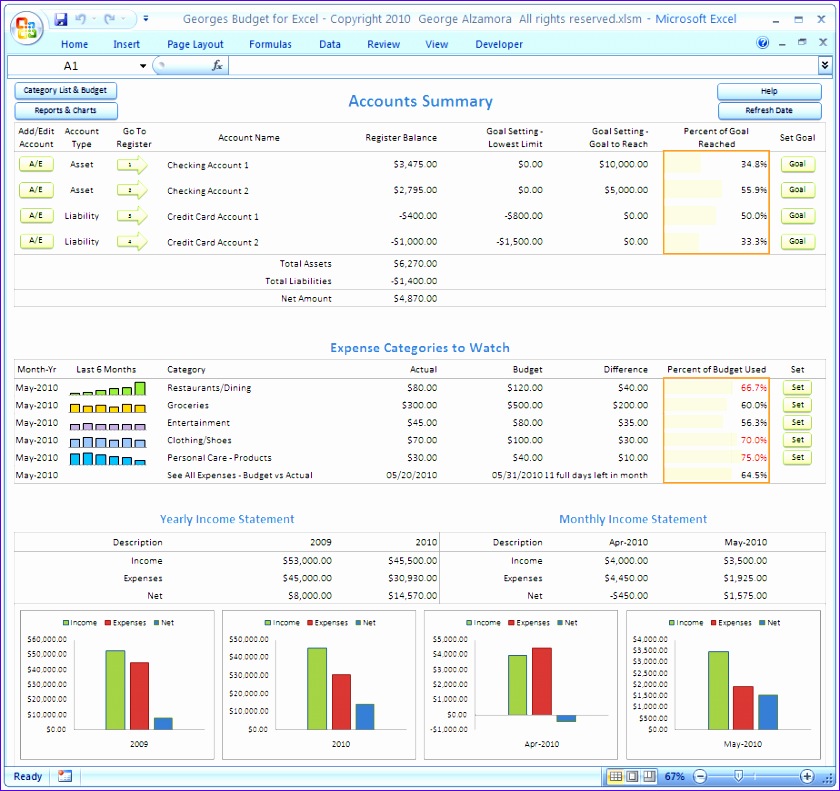
Task: Open the Name Box dropdown arrow
Action: tap(143, 66)
